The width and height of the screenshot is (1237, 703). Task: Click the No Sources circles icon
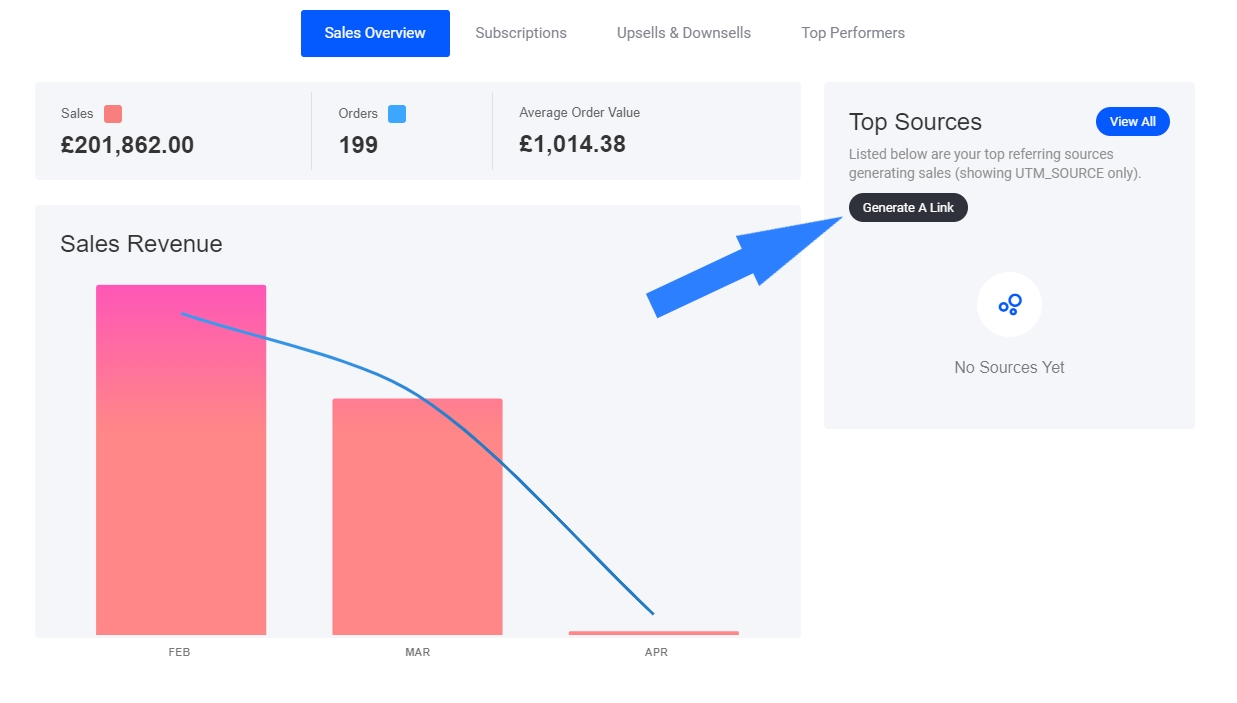click(x=1009, y=304)
